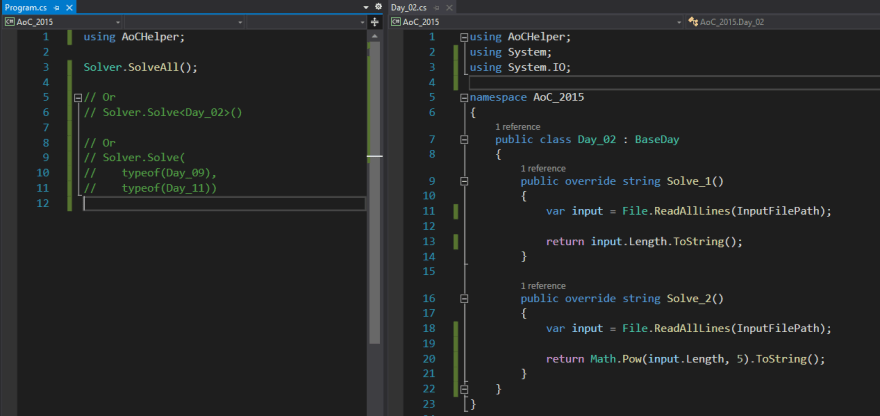Place cursor on empty line 4 in Day_02.cs

pos(674,83)
